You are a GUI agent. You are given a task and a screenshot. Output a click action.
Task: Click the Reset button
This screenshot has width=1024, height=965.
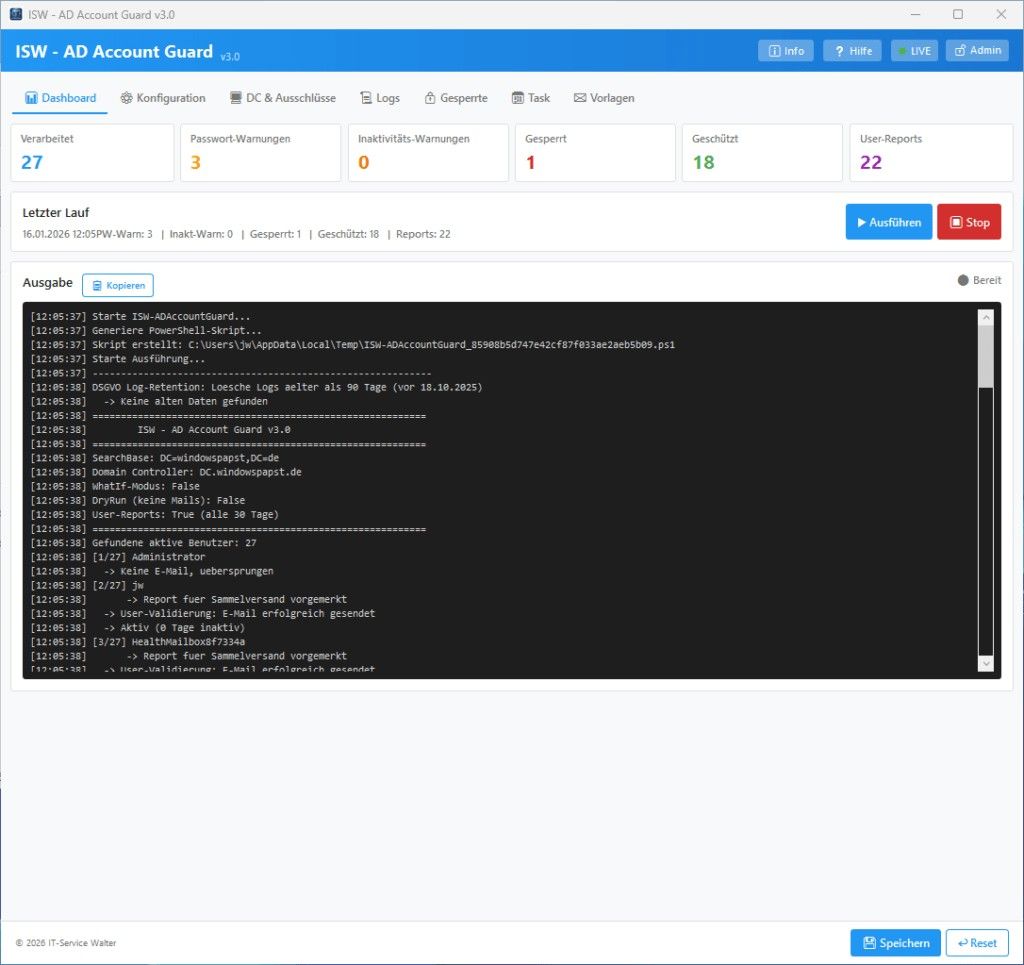(977, 943)
